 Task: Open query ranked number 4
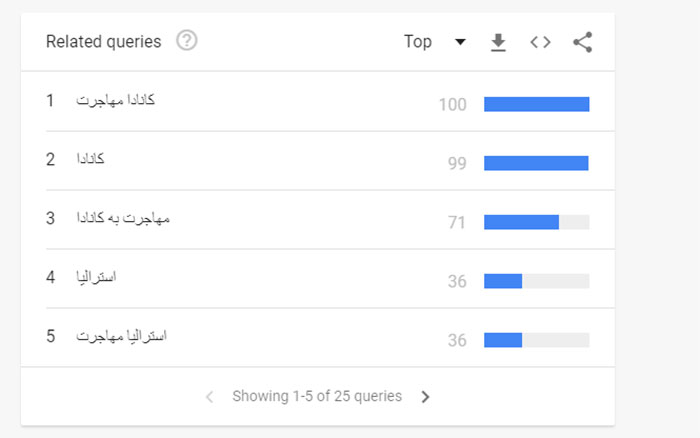(x=96, y=277)
